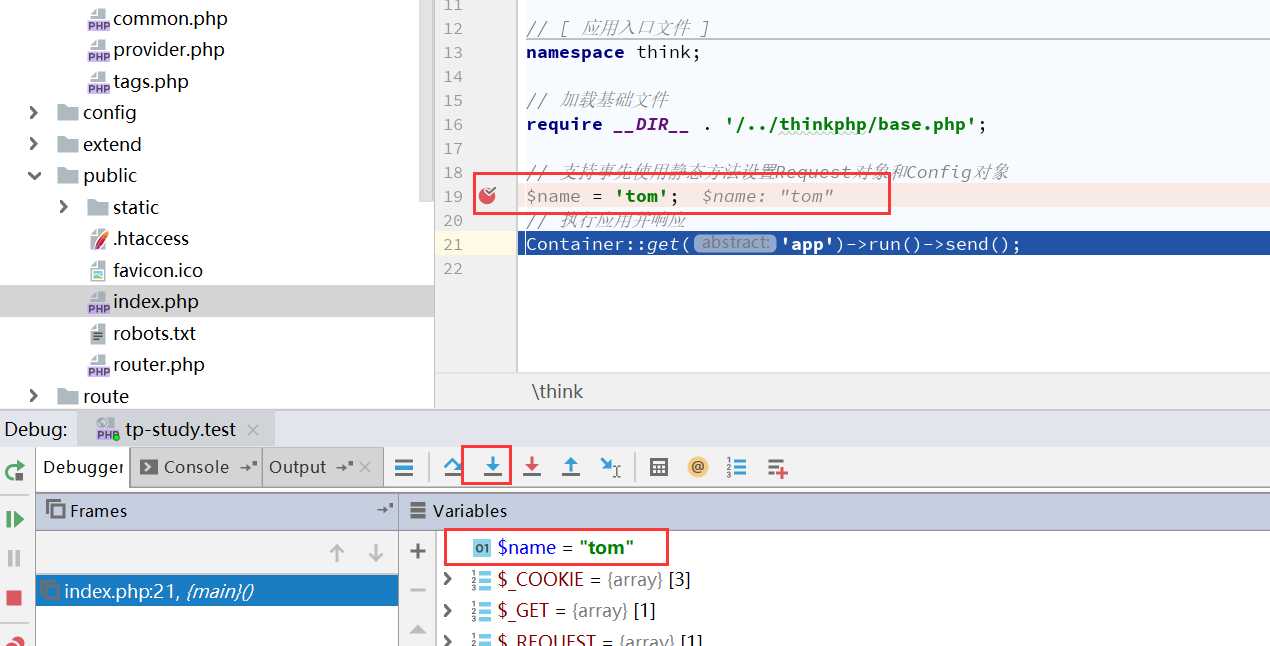This screenshot has width=1270, height=646.
Task: Expand the extend folder
Action: pos(34,144)
